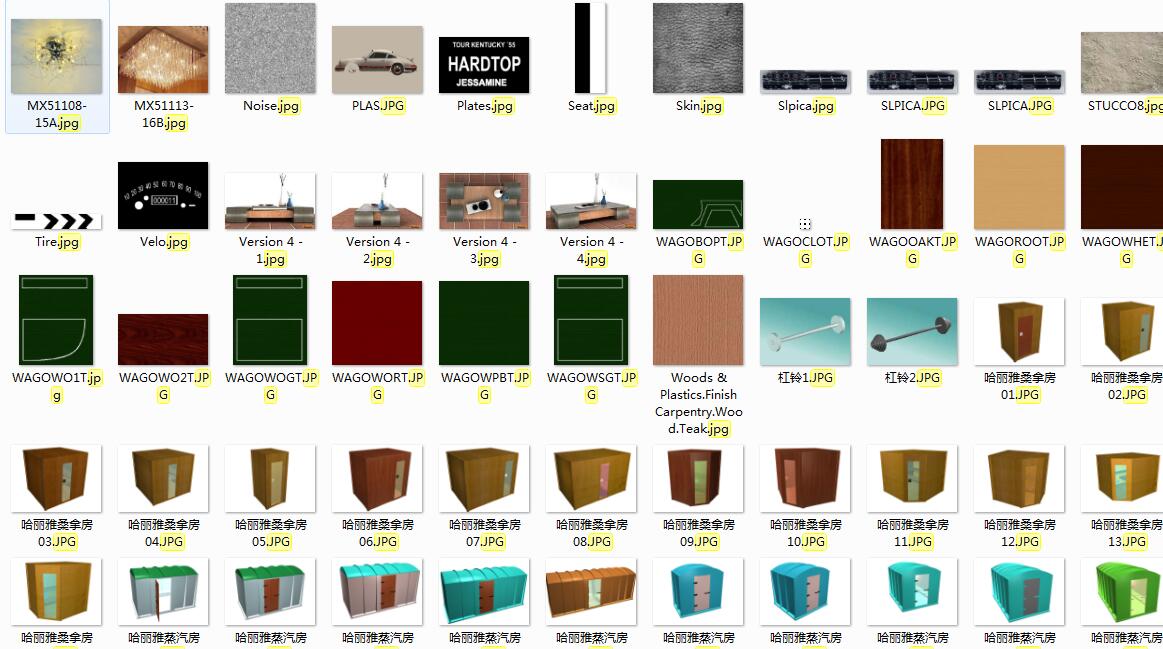
Task: Click the Skin.jpg leather texture thumbnail
Action: pyautogui.click(x=697, y=49)
